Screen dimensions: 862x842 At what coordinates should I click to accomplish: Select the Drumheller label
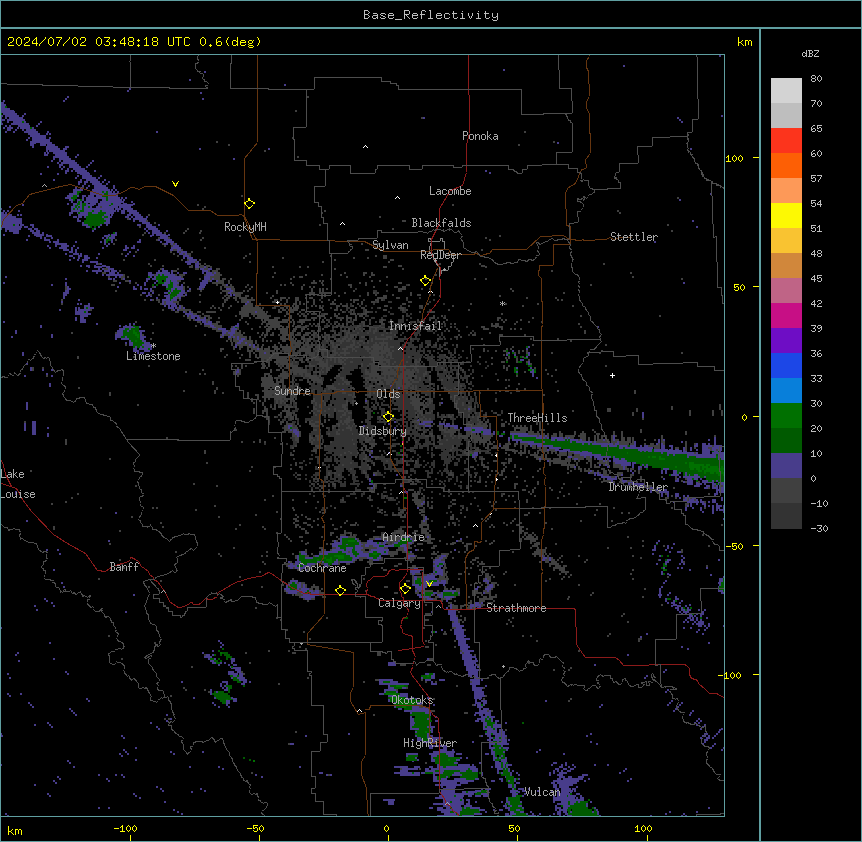pos(638,487)
